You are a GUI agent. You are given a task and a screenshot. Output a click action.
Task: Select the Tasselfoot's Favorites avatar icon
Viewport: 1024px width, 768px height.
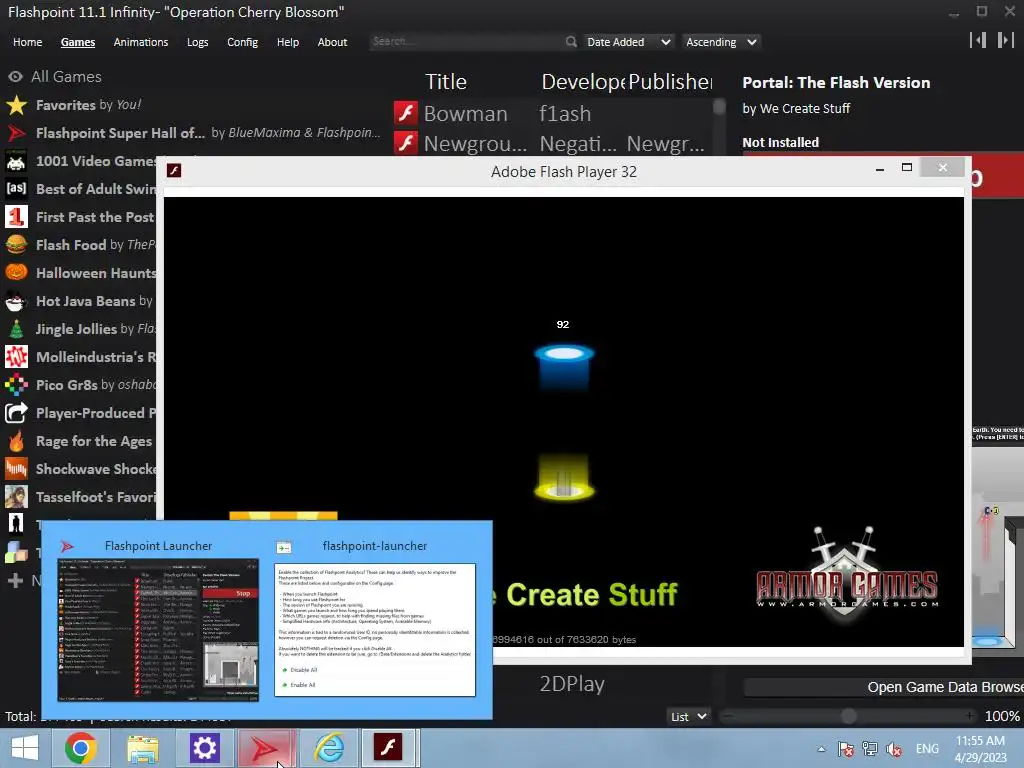[16, 497]
